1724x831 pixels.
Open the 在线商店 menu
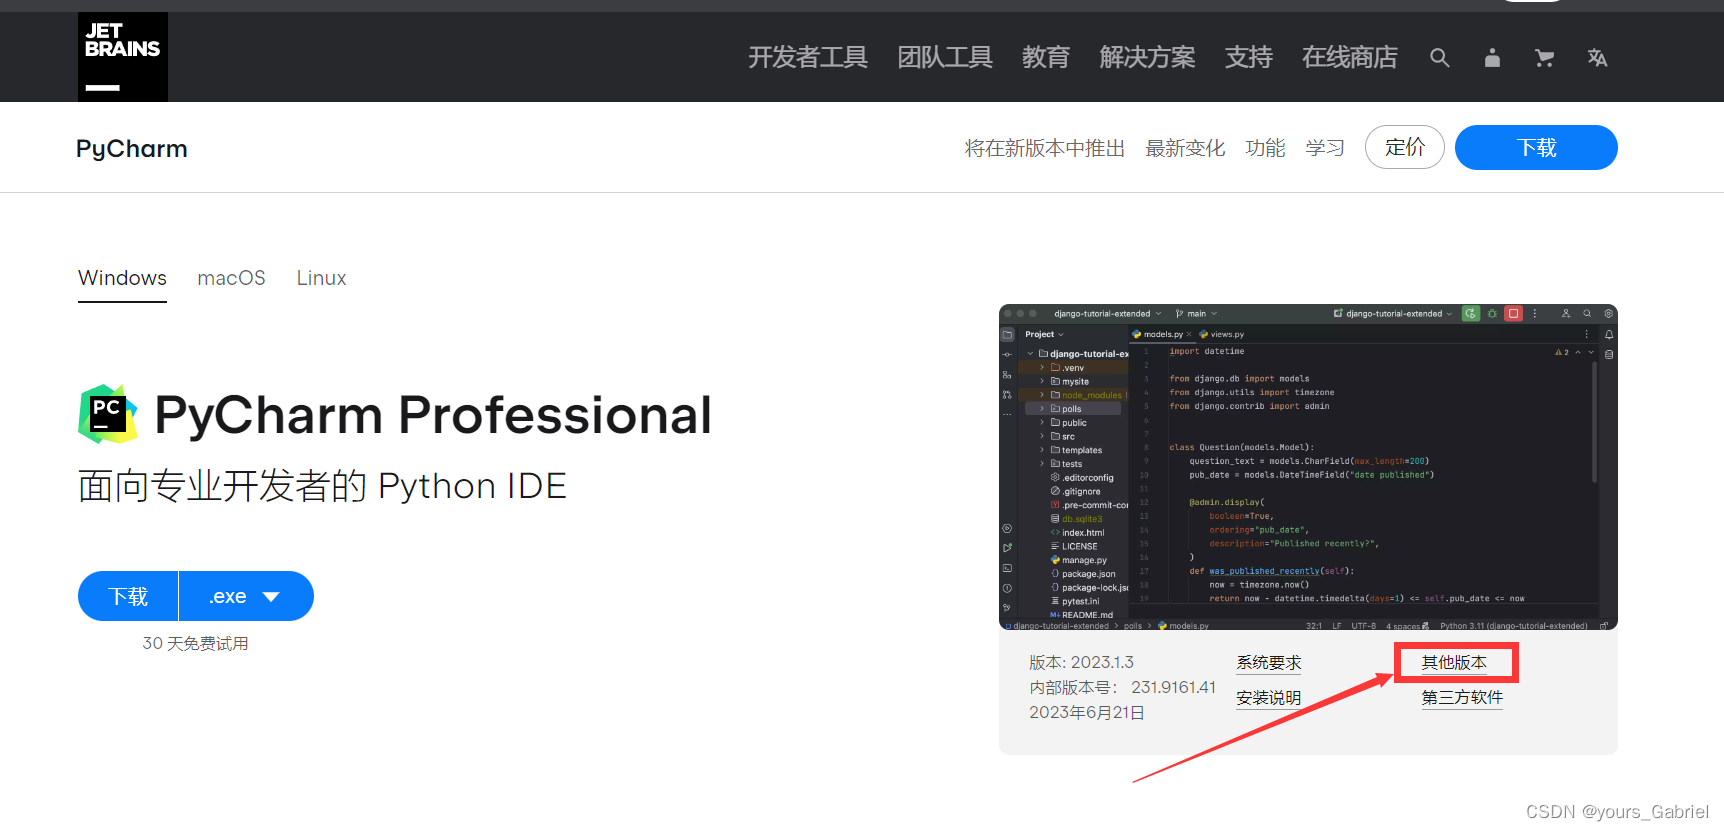pyautogui.click(x=1350, y=58)
